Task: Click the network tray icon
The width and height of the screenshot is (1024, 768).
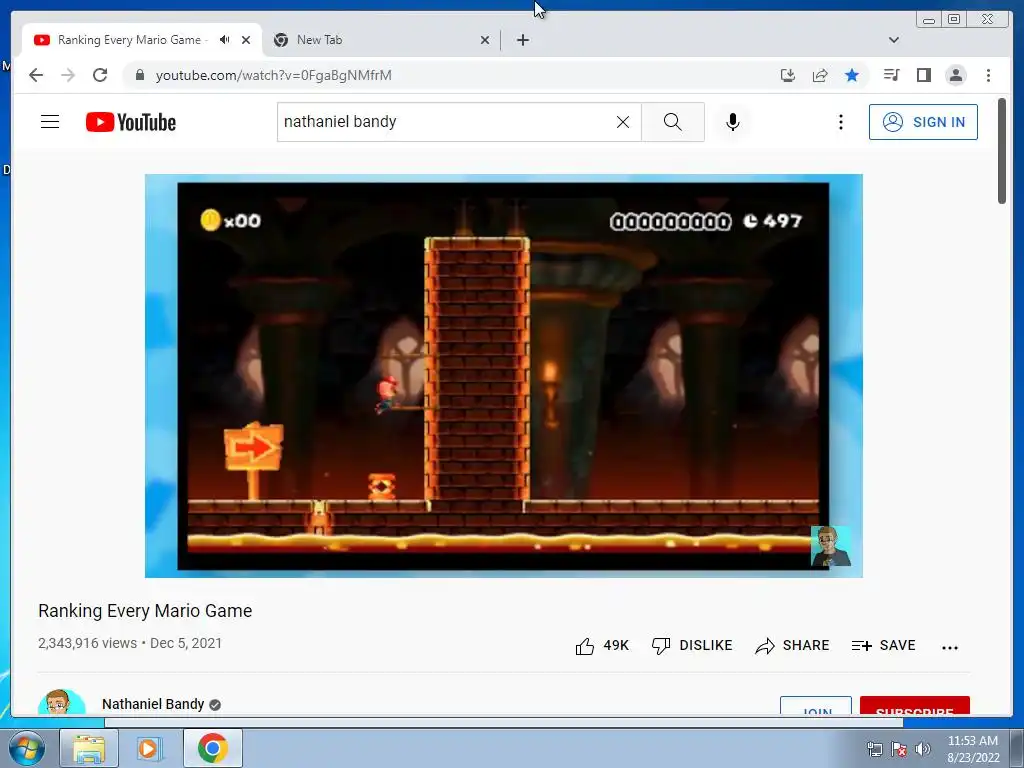Action: click(874, 749)
